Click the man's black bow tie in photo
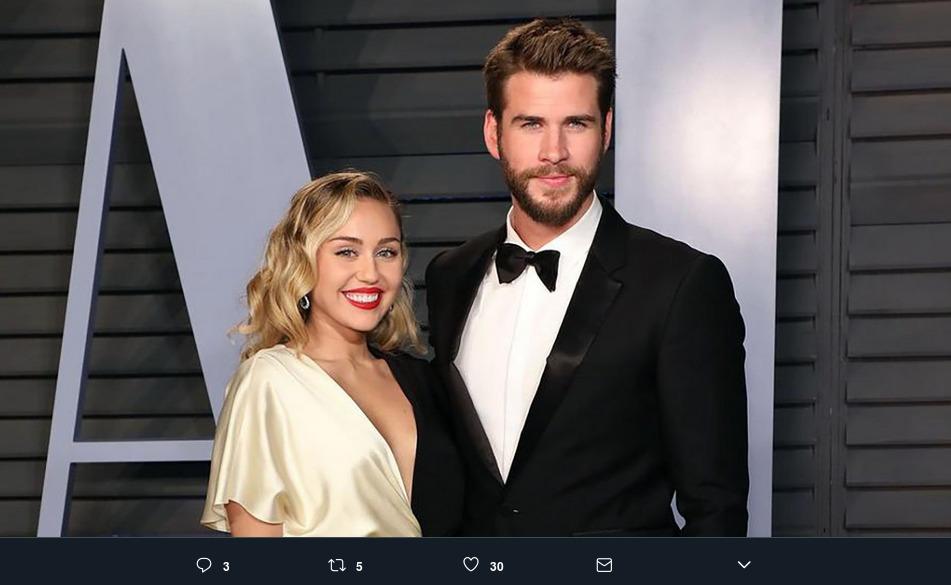951x585 pixels. 527,264
